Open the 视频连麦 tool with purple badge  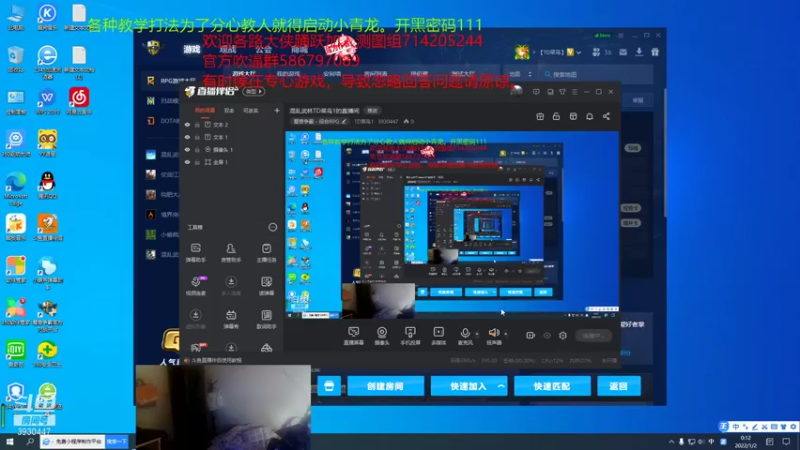point(195,286)
